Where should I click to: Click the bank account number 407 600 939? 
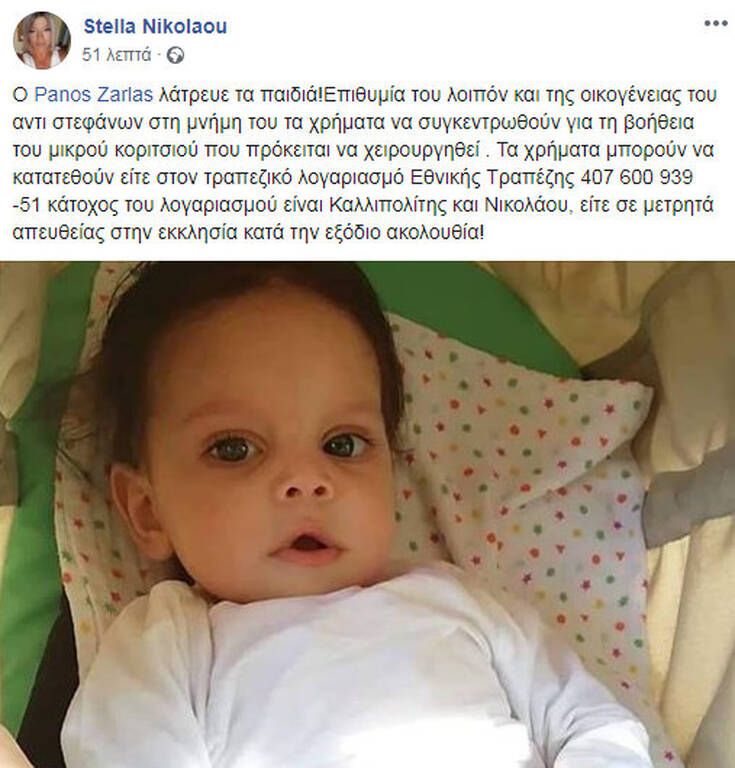click(637, 177)
